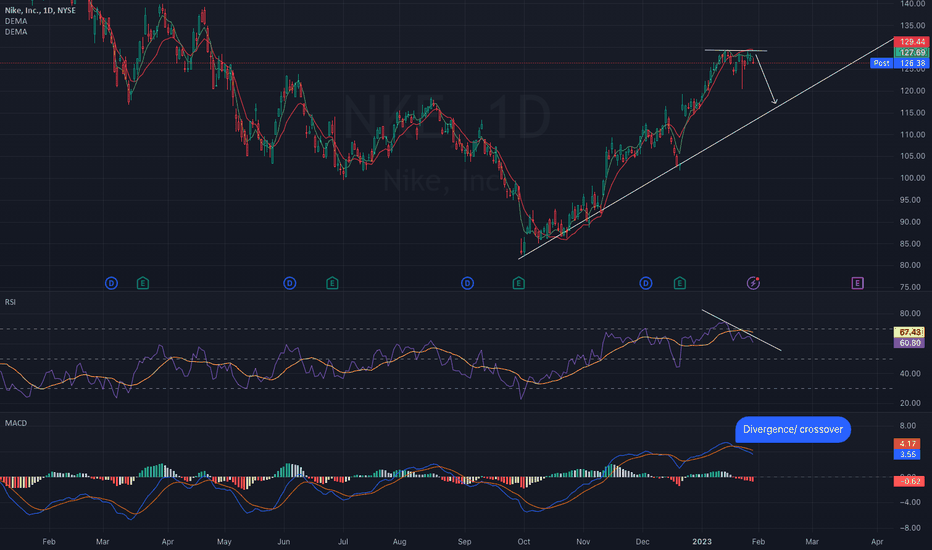The width and height of the screenshot is (932, 550).
Task: Show the dividend D marker in early December
Action: 646,283
